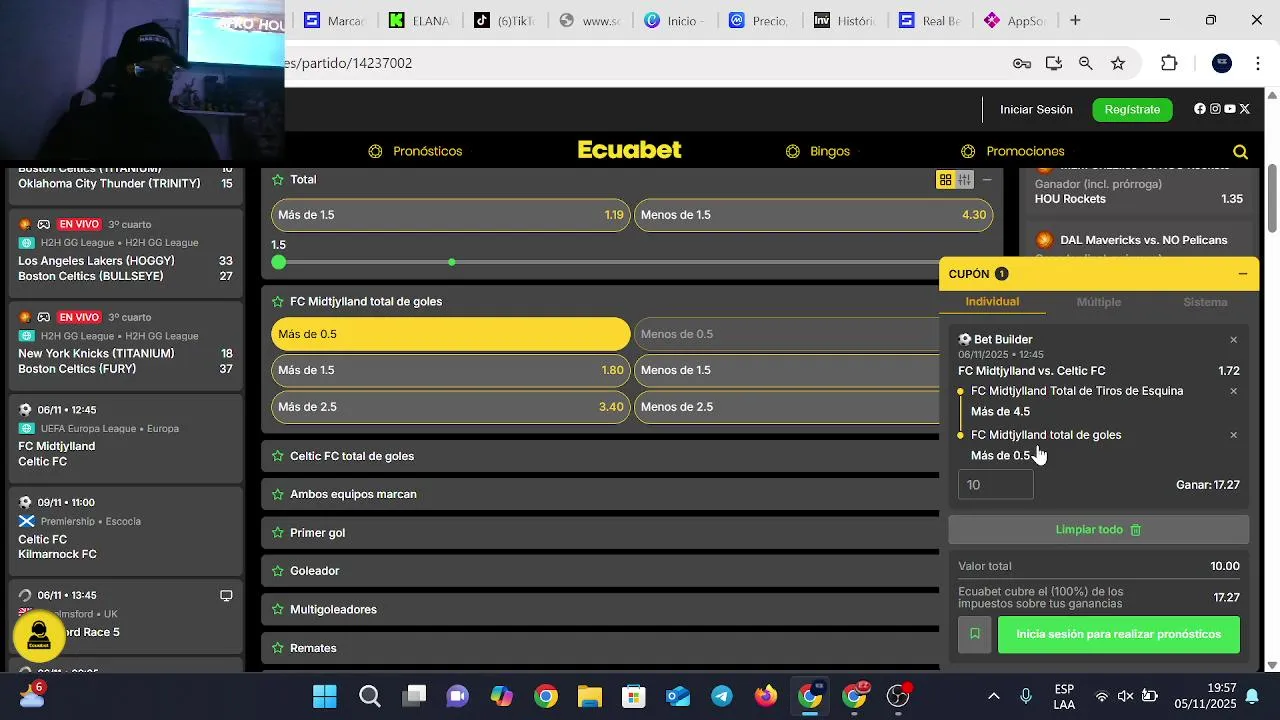Expand the Goleador section
Viewport: 1280px width, 720px height.
coord(600,571)
